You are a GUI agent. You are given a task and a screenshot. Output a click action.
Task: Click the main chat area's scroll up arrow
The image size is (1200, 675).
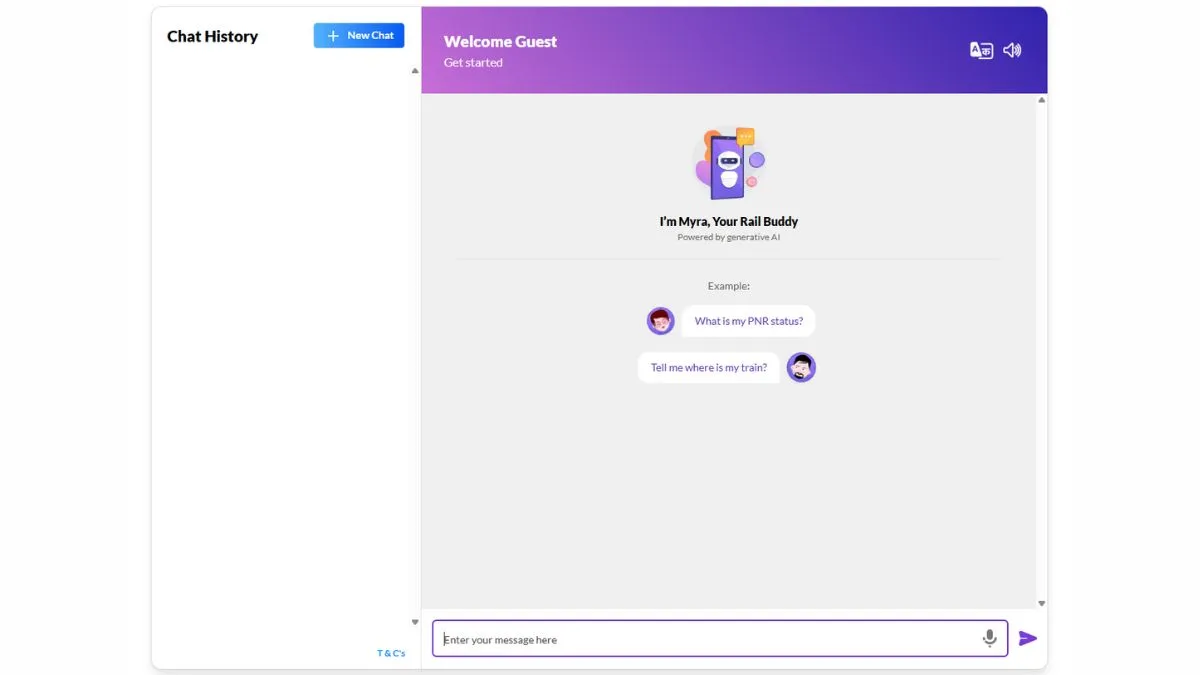(x=1041, y=100)
